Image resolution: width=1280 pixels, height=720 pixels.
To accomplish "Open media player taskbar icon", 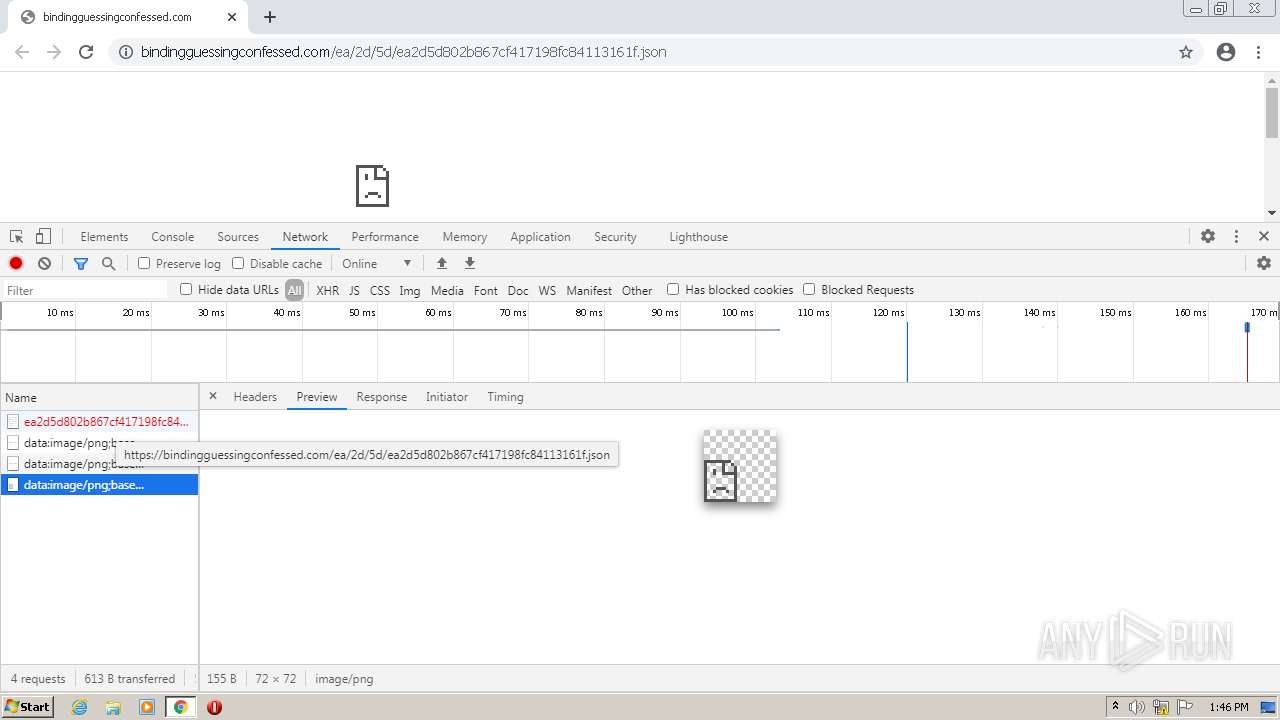I will pyautogui.click(x=147, y=707).
